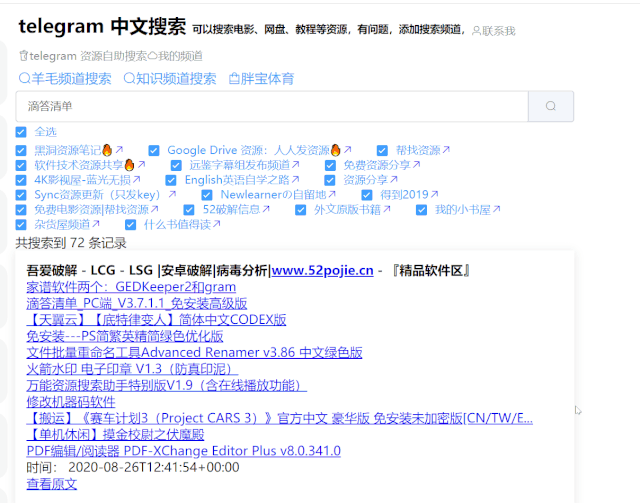640x503 pixels.
Task: Click the 联系我 contact link
Action: [493, 31]
